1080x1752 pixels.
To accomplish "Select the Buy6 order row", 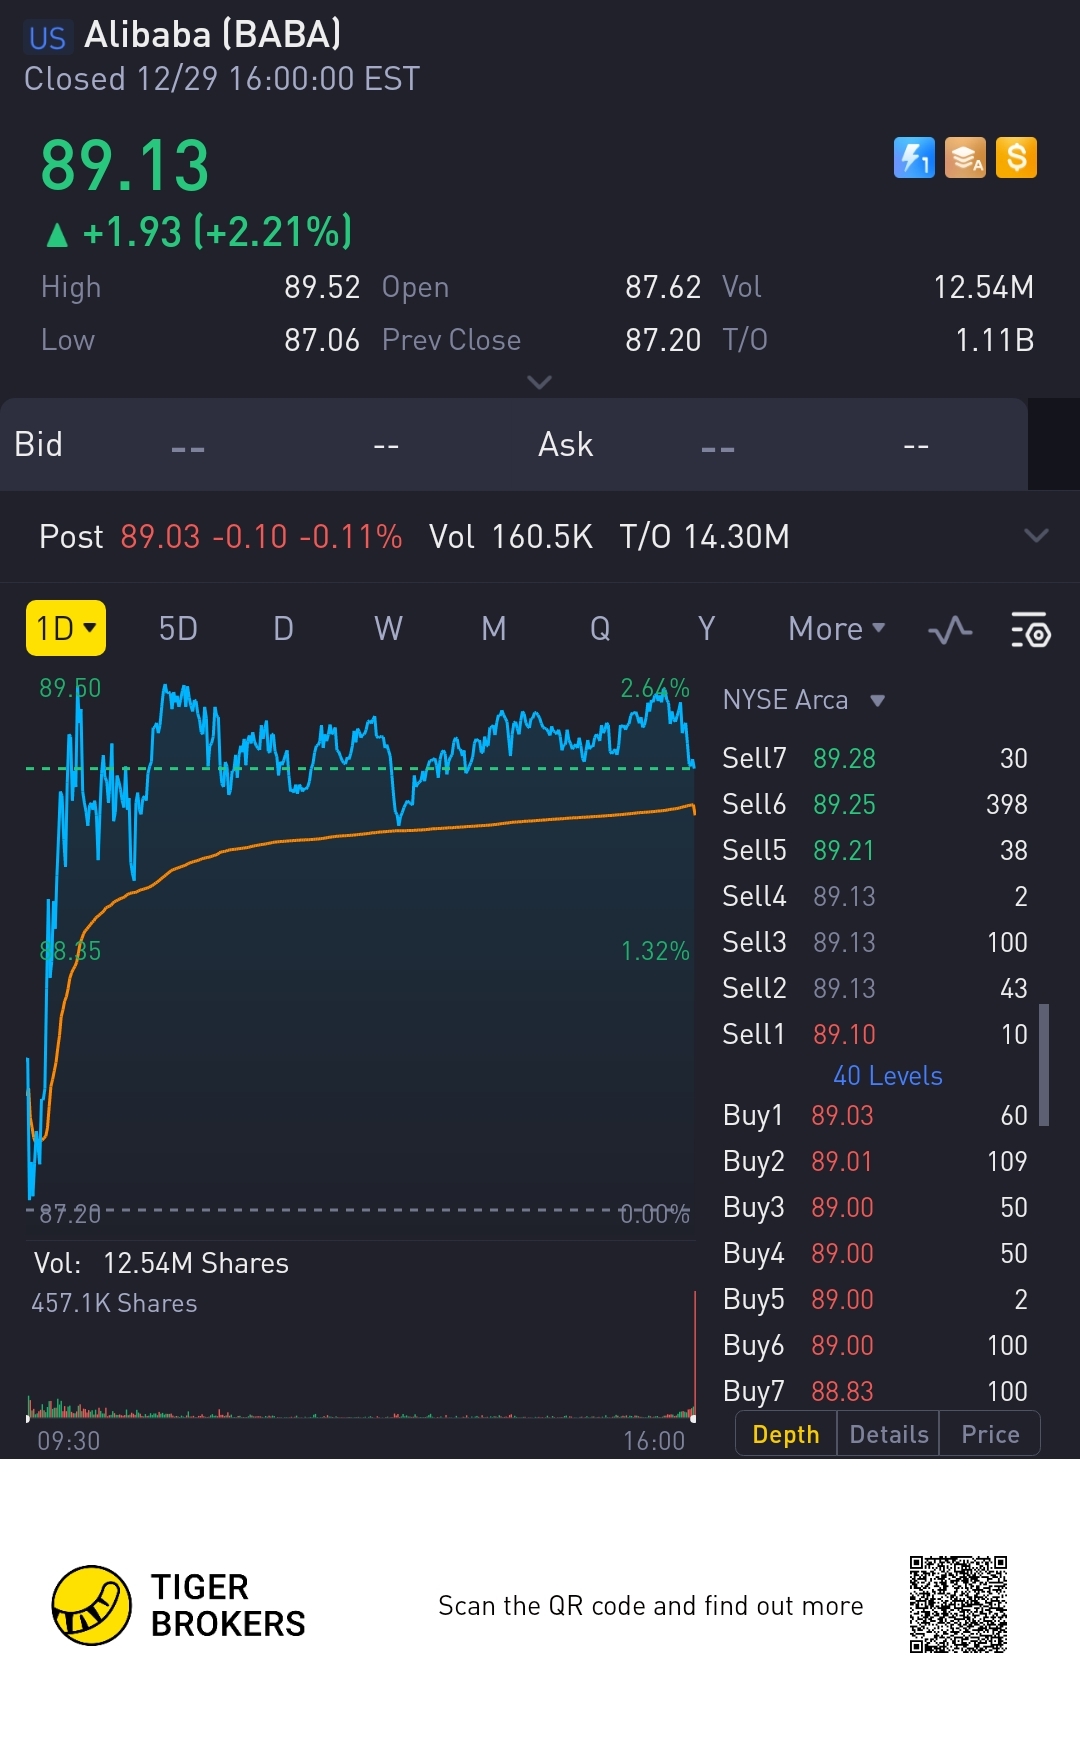I will (875, 1345).
